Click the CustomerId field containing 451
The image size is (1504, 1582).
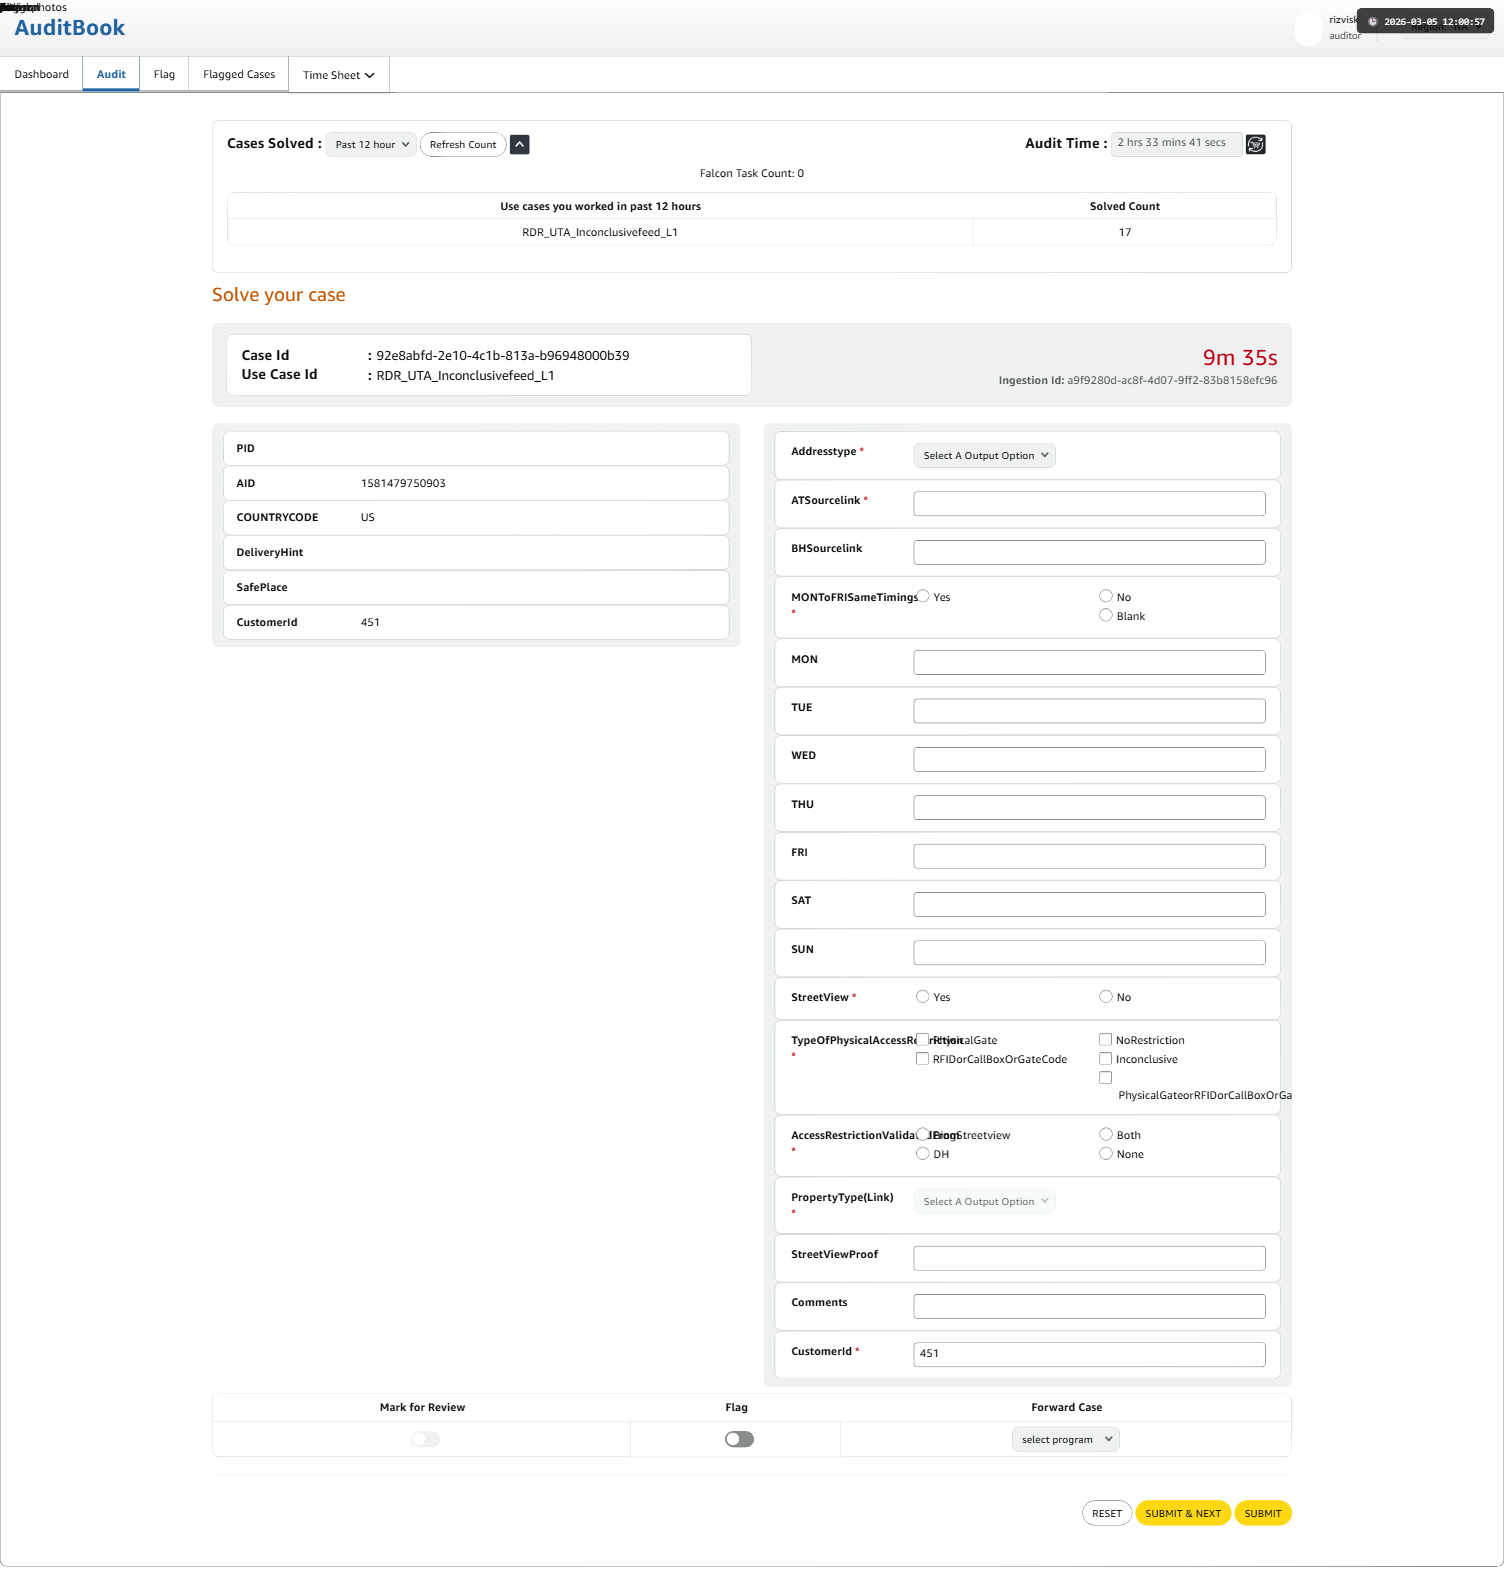(x=1089, y=1354)
